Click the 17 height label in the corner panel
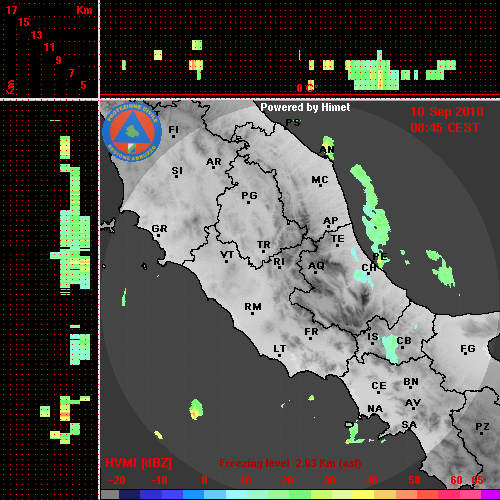This screenshot has height=500, width=500. 11,10
